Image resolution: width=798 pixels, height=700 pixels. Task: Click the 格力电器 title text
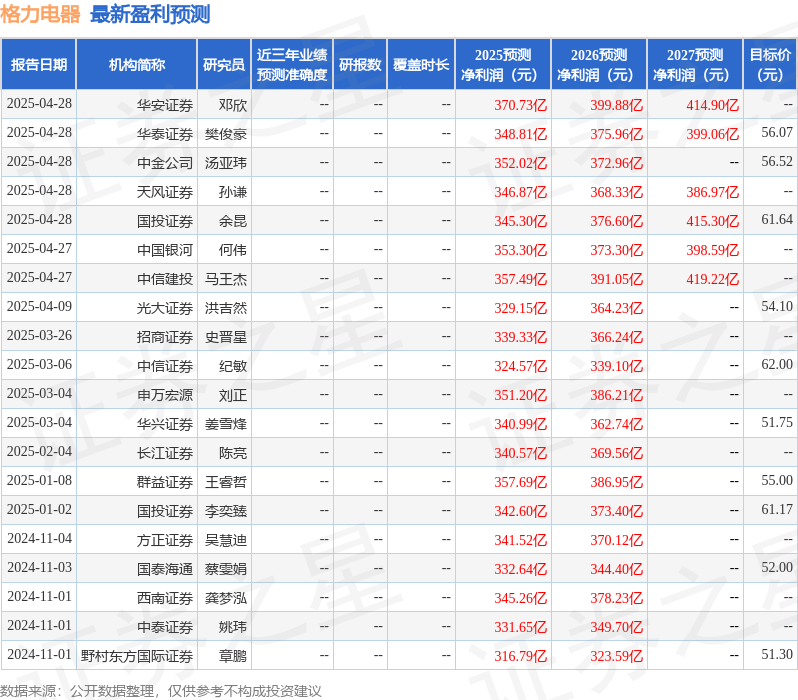[x=40, y=14]
